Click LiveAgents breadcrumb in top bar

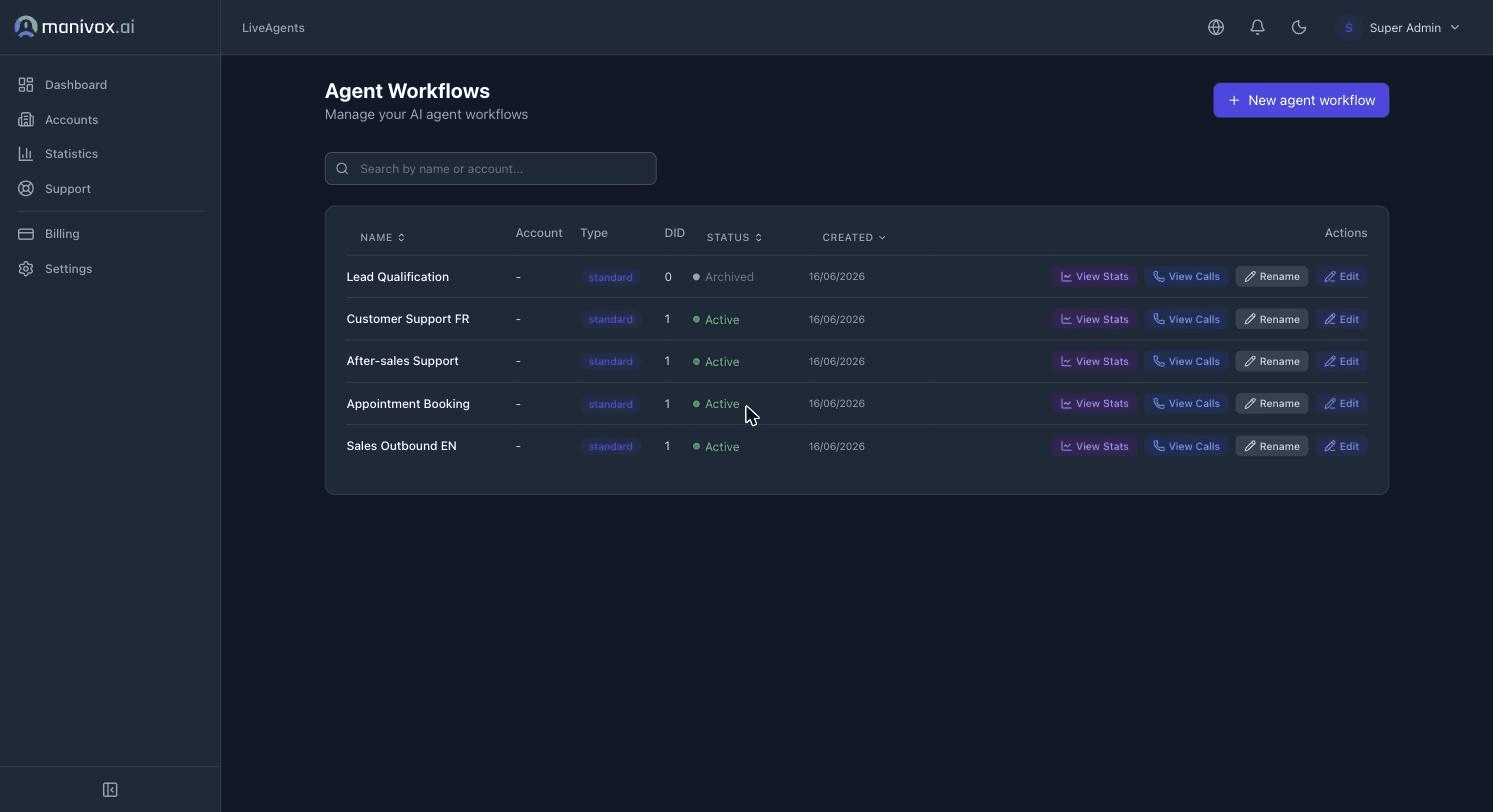click(273, 28)
